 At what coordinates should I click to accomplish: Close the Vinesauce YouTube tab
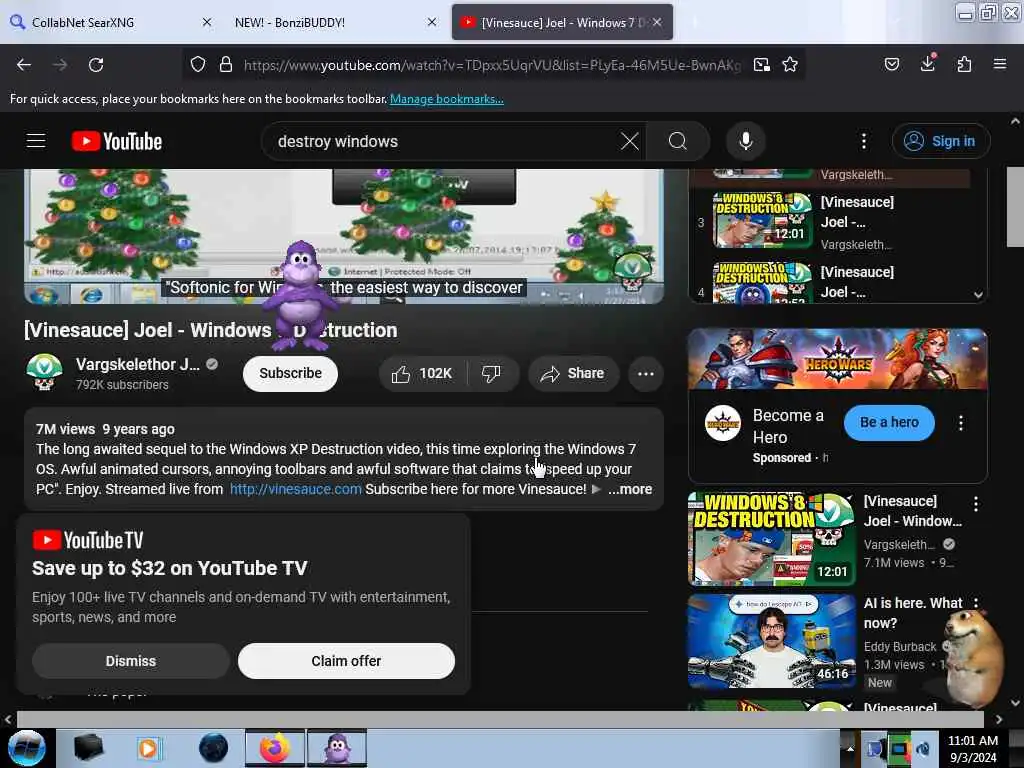657,22
